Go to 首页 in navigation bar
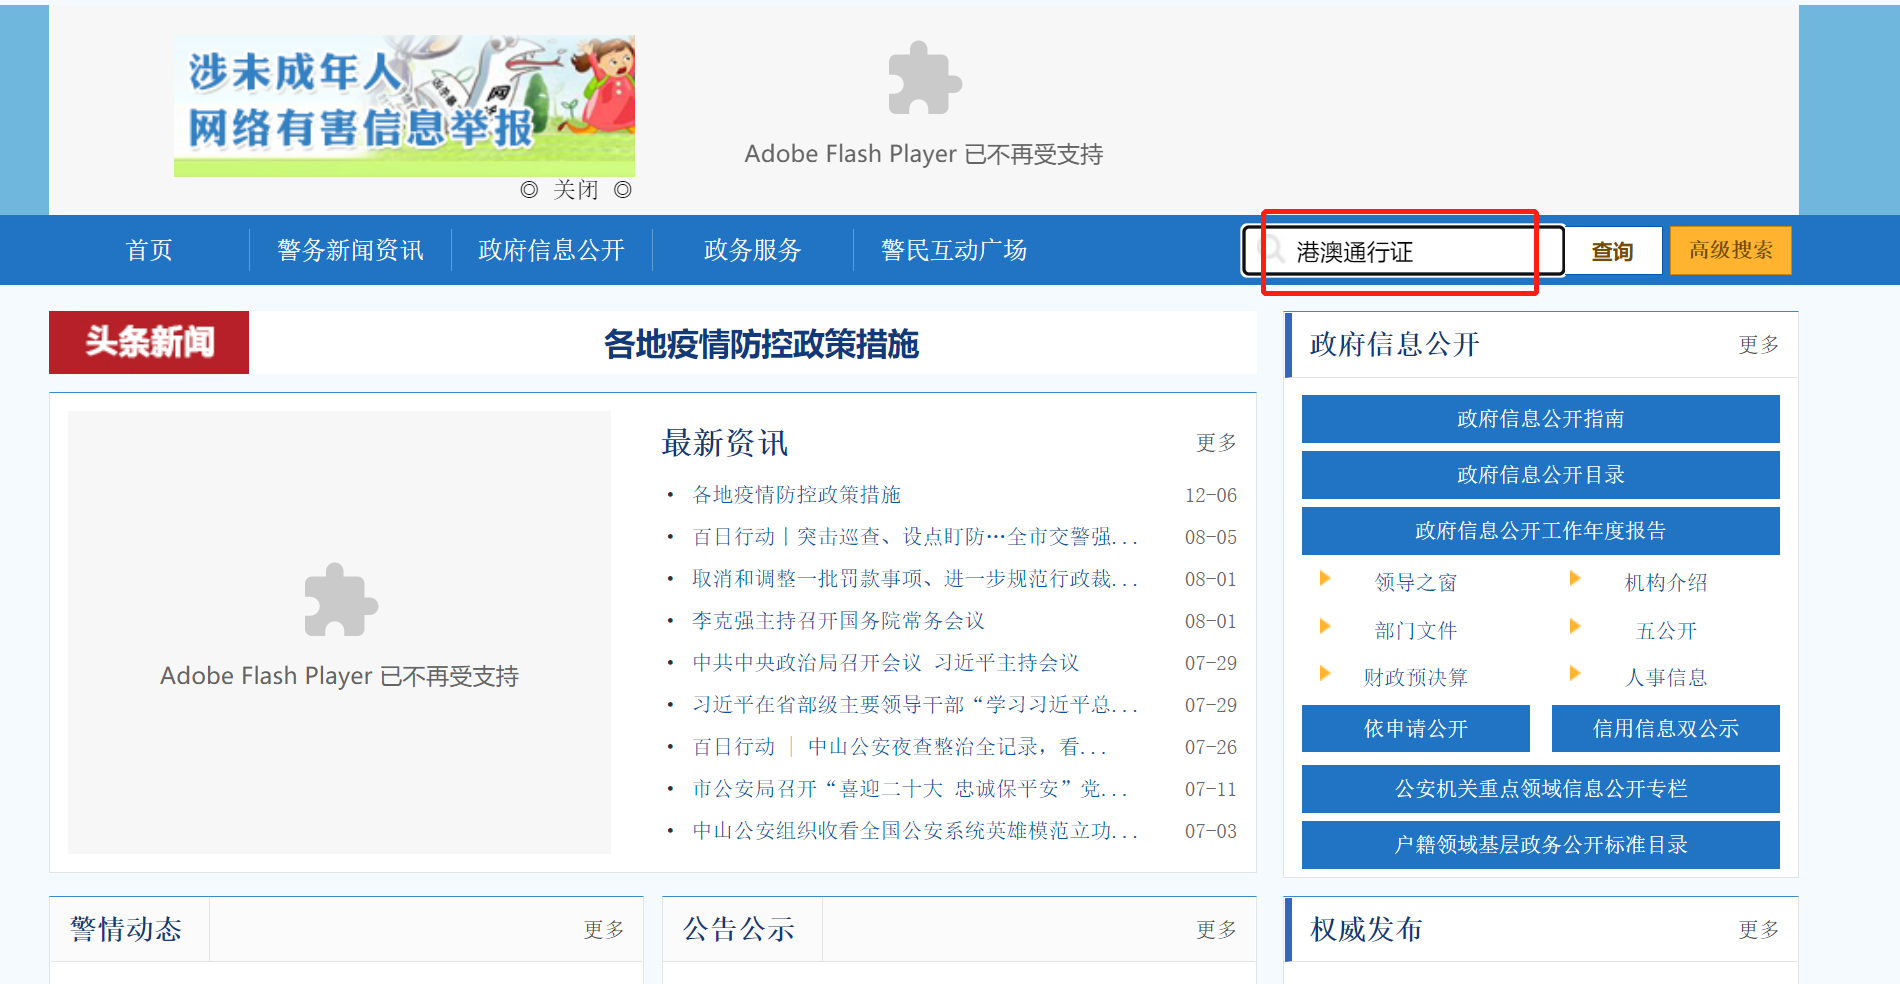The image size is (1900, 984). [149, 250]
